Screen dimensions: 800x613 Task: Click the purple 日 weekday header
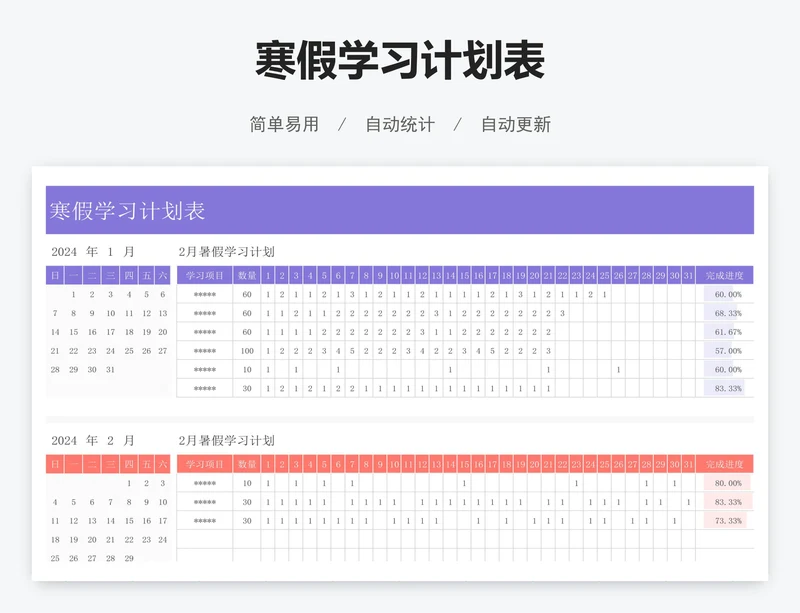click(x=55, y=276)
